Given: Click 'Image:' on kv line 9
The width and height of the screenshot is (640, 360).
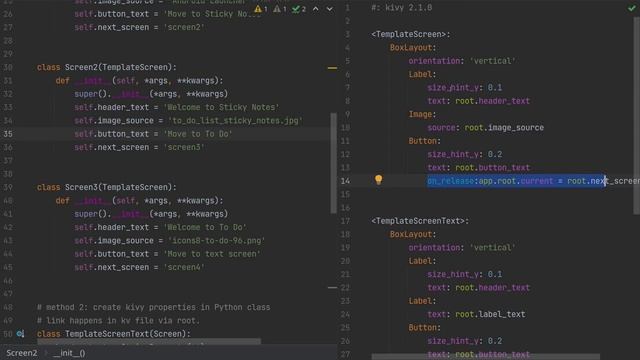Looking at the screenshot, I should (422, 114).
